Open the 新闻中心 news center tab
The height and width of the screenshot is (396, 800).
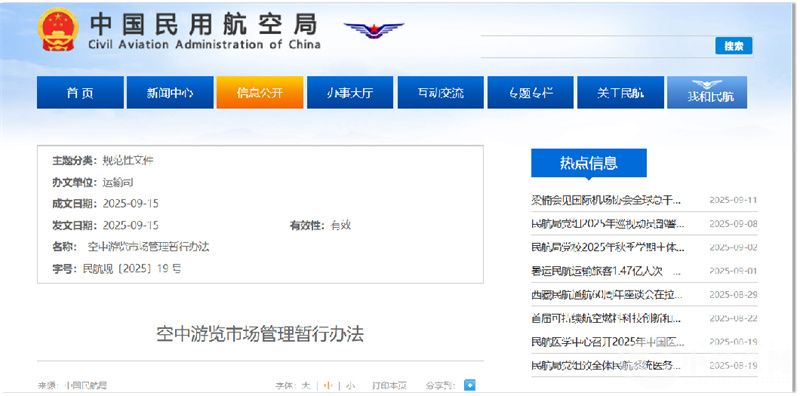pyautogui.click(x=170, y=92)
